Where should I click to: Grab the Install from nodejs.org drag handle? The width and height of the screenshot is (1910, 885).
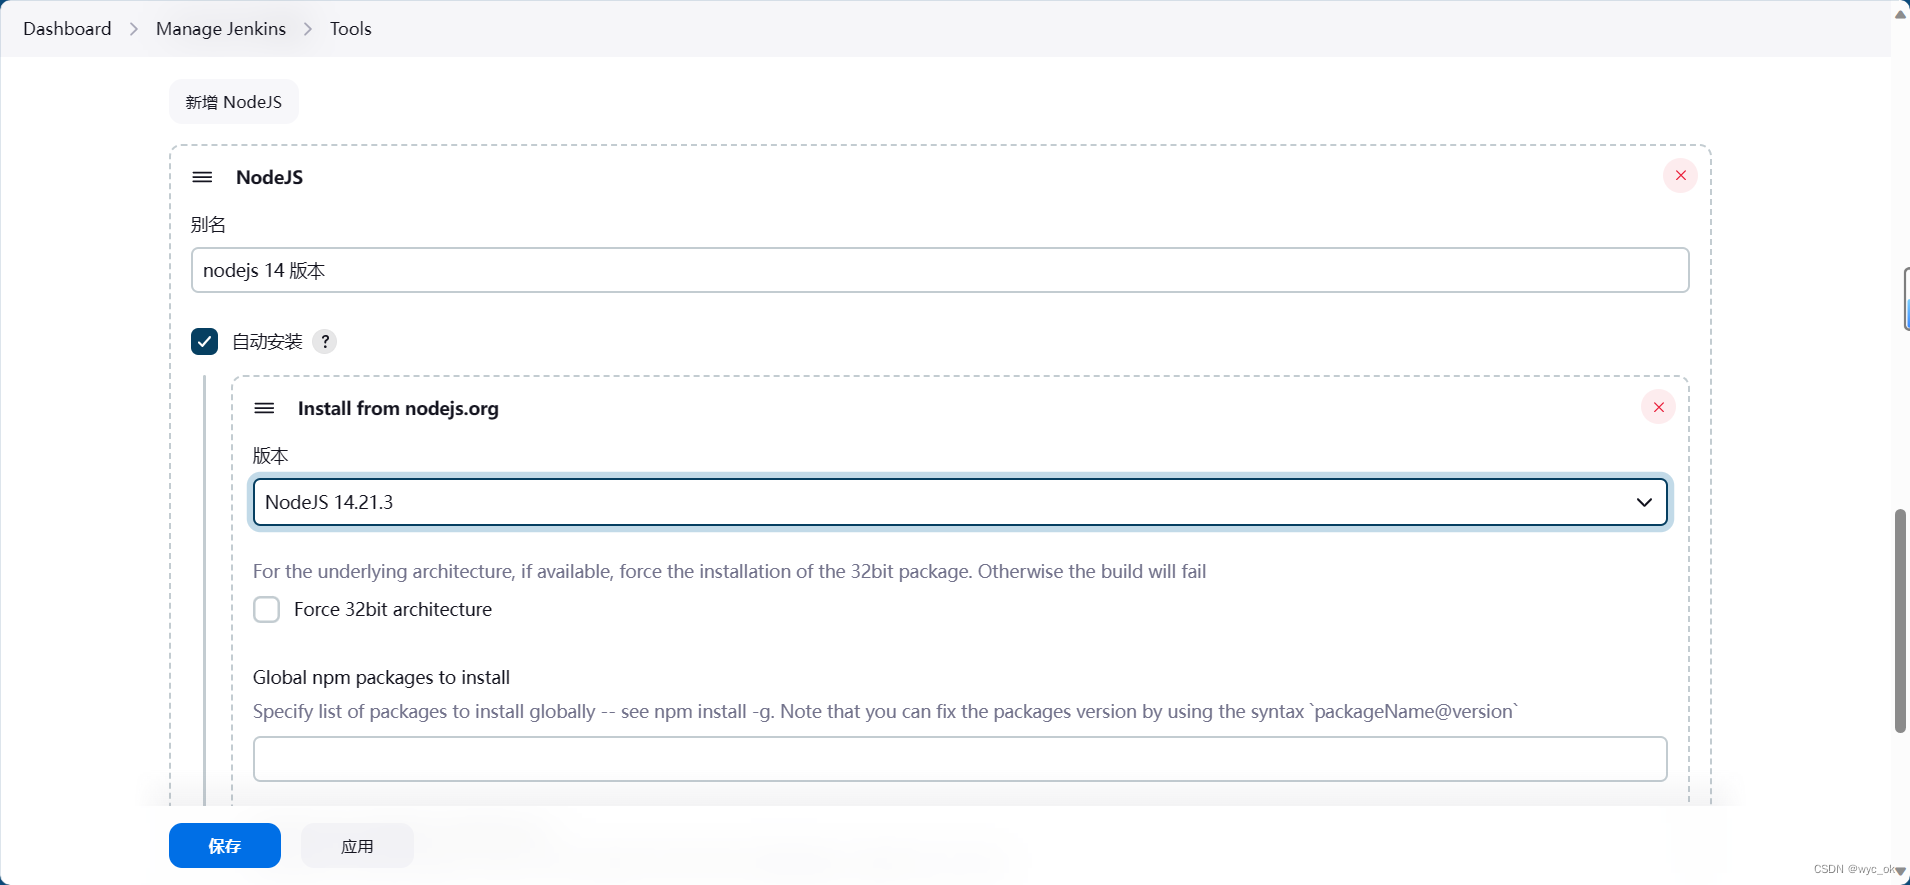click(x=264, y=408)
